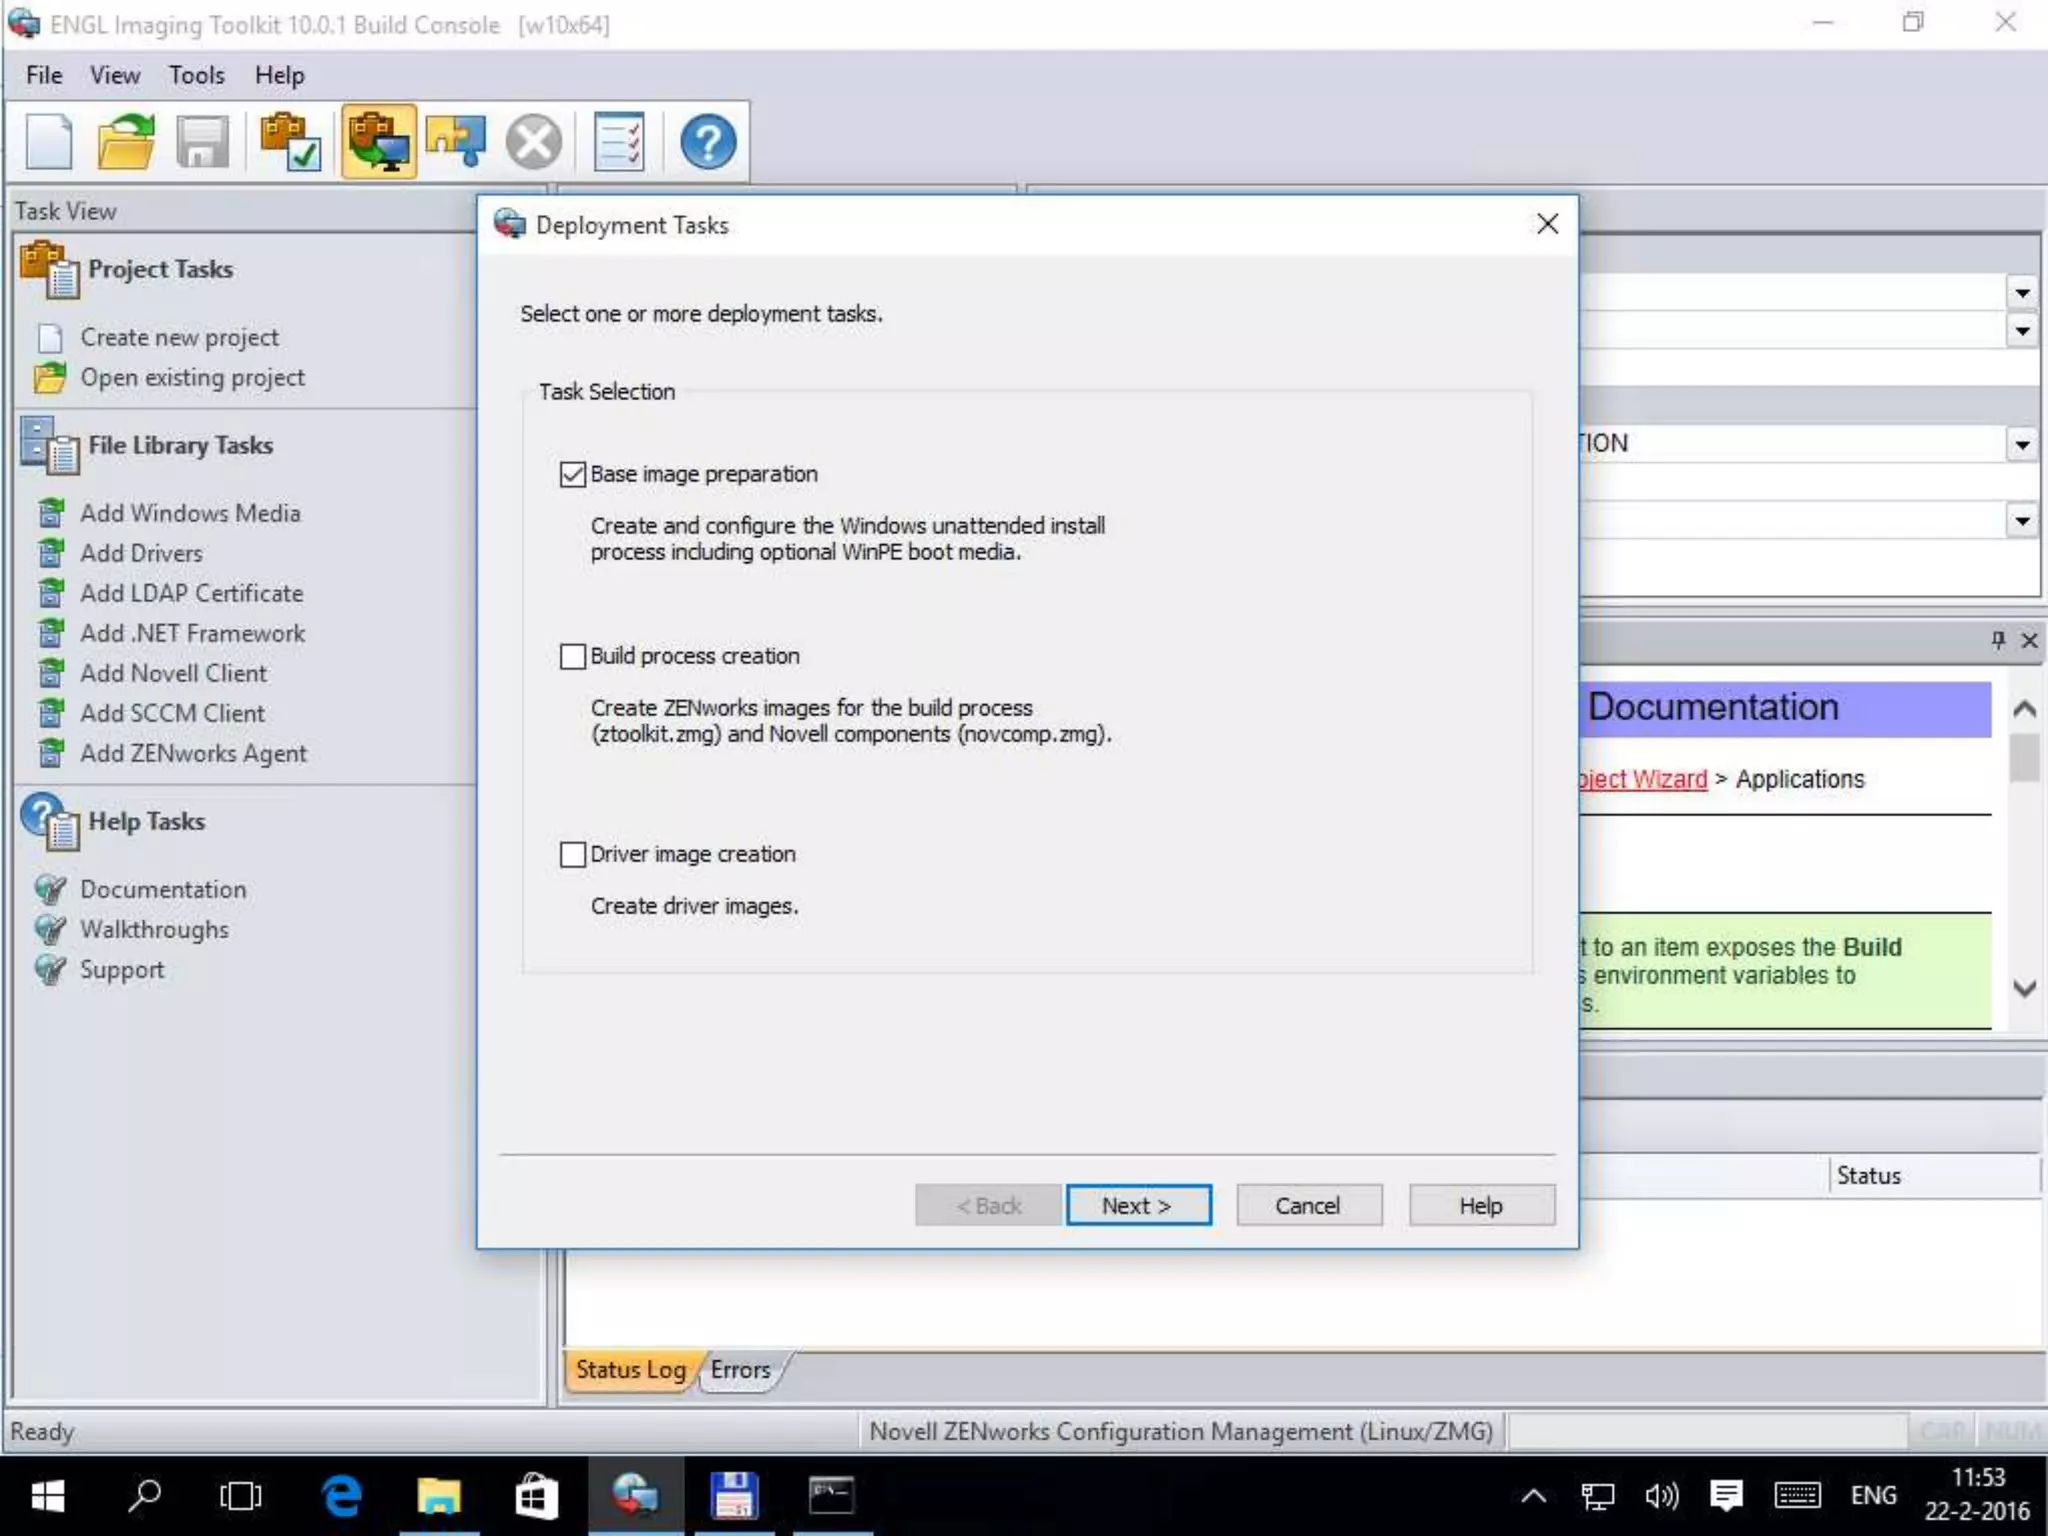Click Add SCCM Client task
This screenshot has height=1536, width=2048.
click(x=173, y=713)
